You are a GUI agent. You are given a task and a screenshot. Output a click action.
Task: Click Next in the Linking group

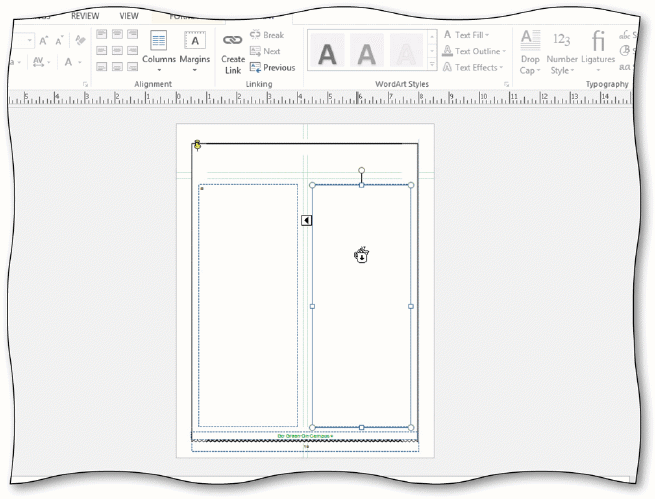pyautogui.click(x=265, y=51)
